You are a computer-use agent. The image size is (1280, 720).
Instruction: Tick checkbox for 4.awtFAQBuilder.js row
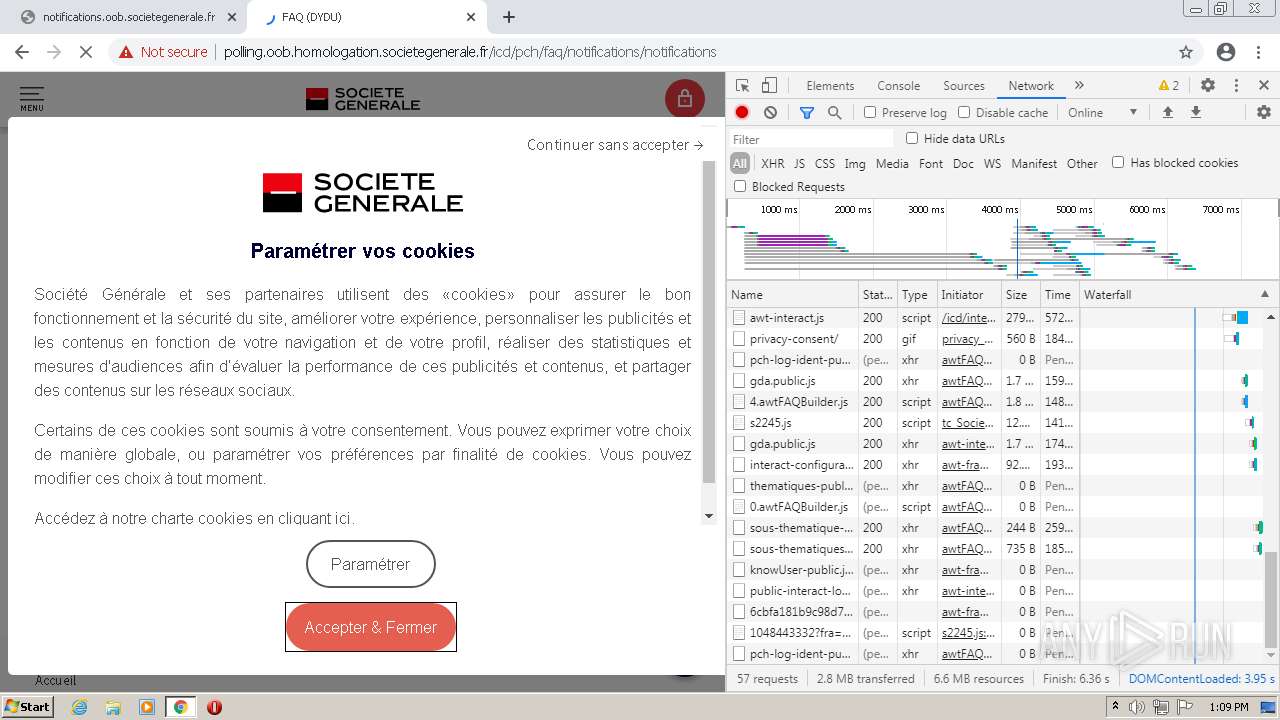(x=739, y=402)
